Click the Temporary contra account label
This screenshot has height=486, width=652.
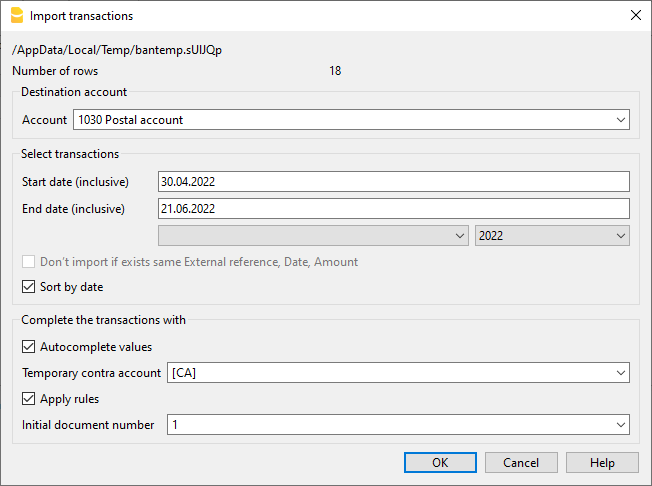click(91, 373)
